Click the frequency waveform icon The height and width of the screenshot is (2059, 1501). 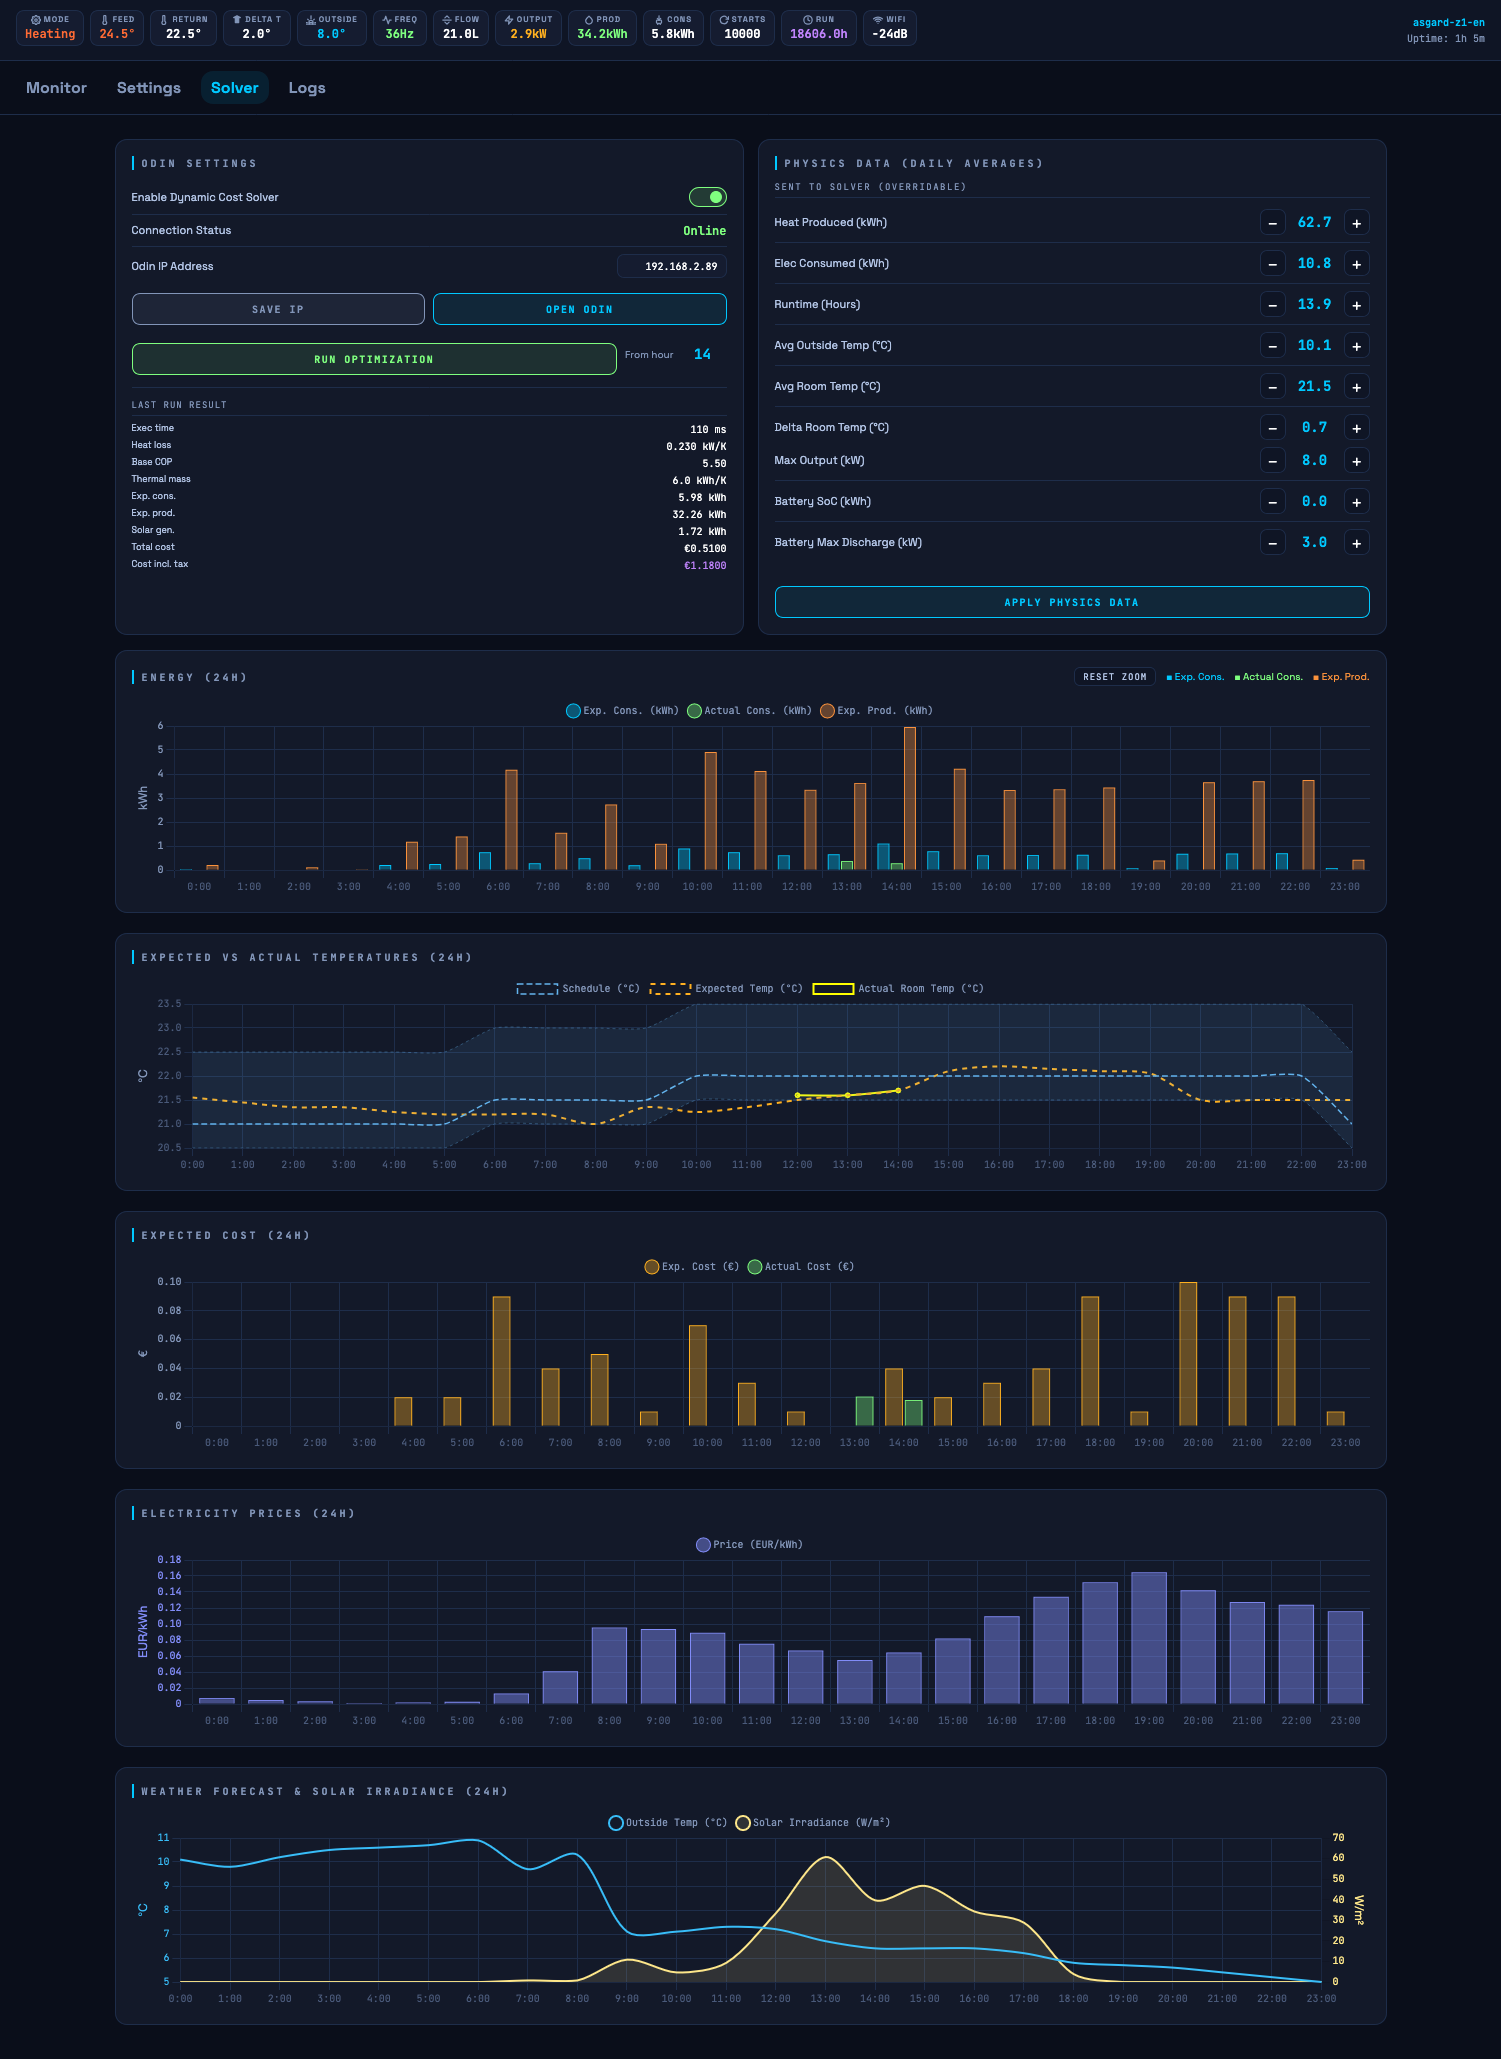point(387,20)
